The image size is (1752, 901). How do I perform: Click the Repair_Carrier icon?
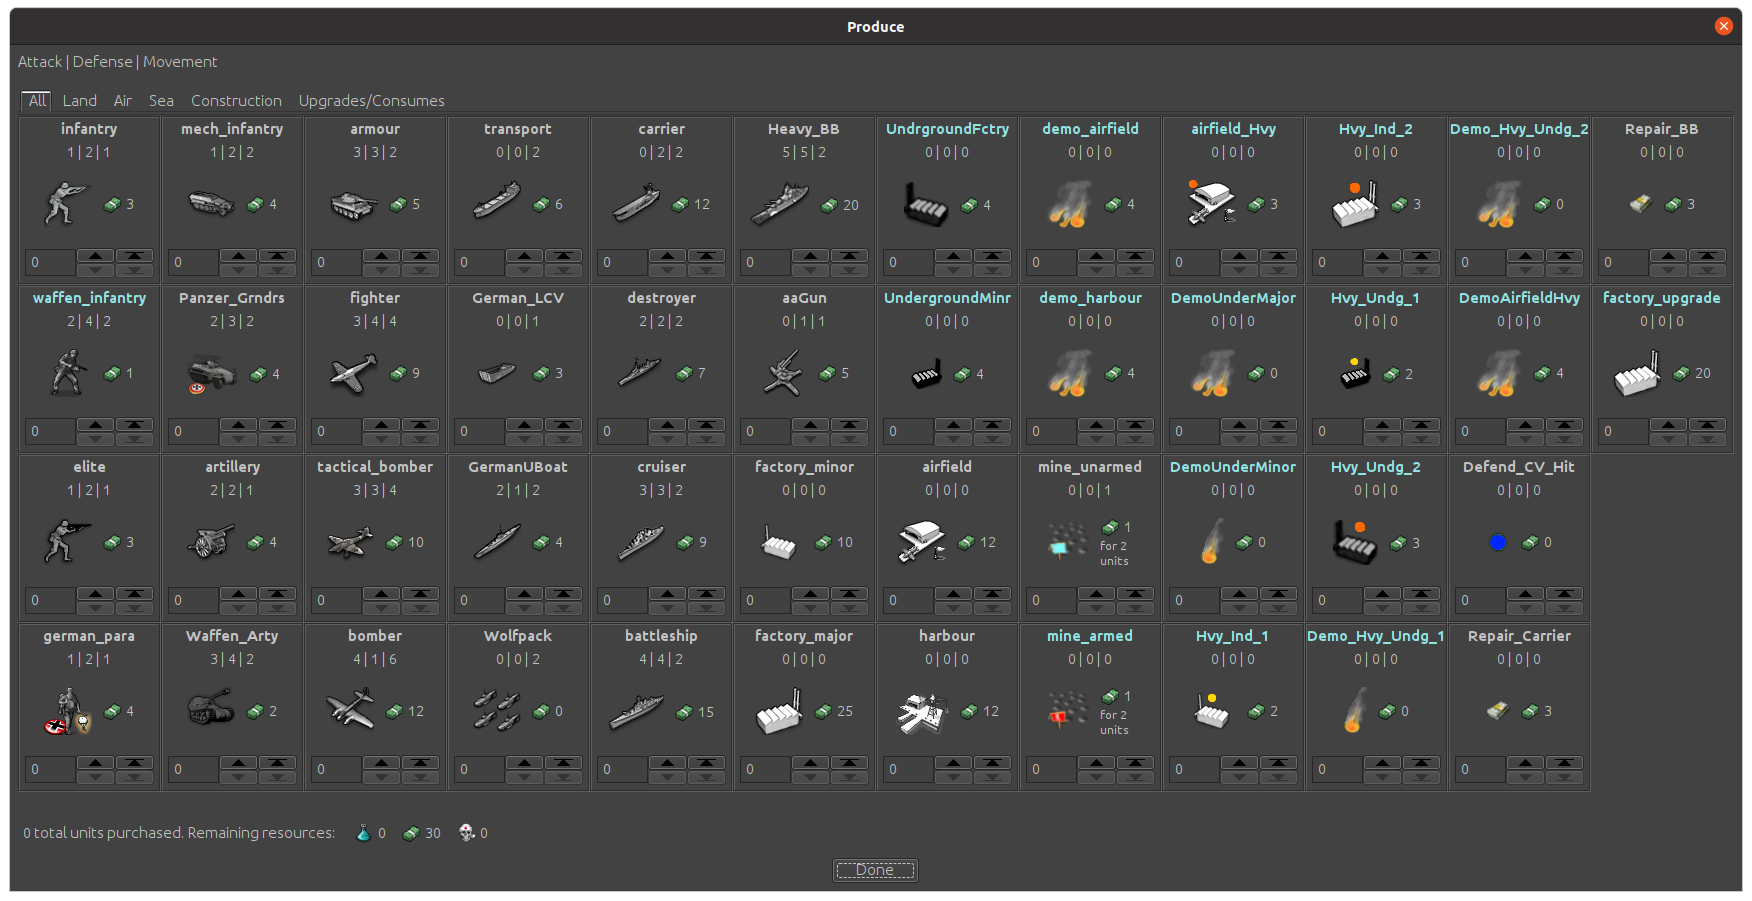pos(1497,711)
